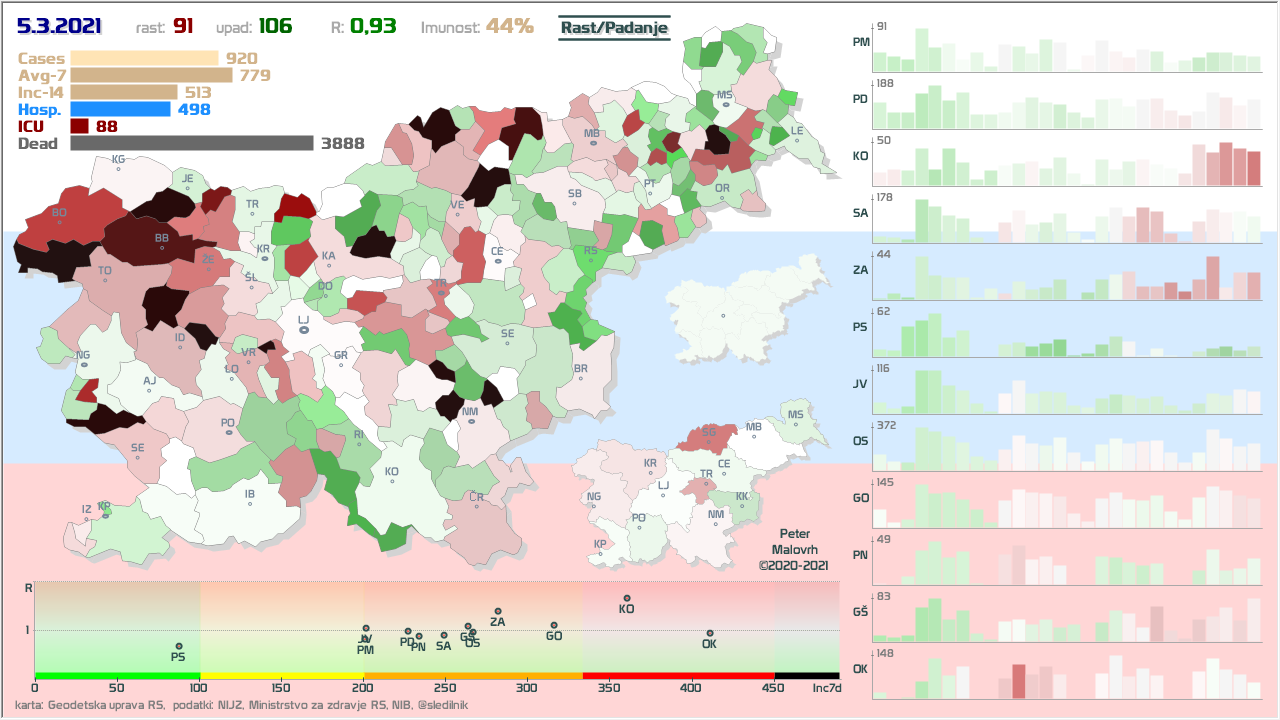Toggle the Dead legend label
This screenshot has width=1280, height=720.
click(x=38, y=144)
